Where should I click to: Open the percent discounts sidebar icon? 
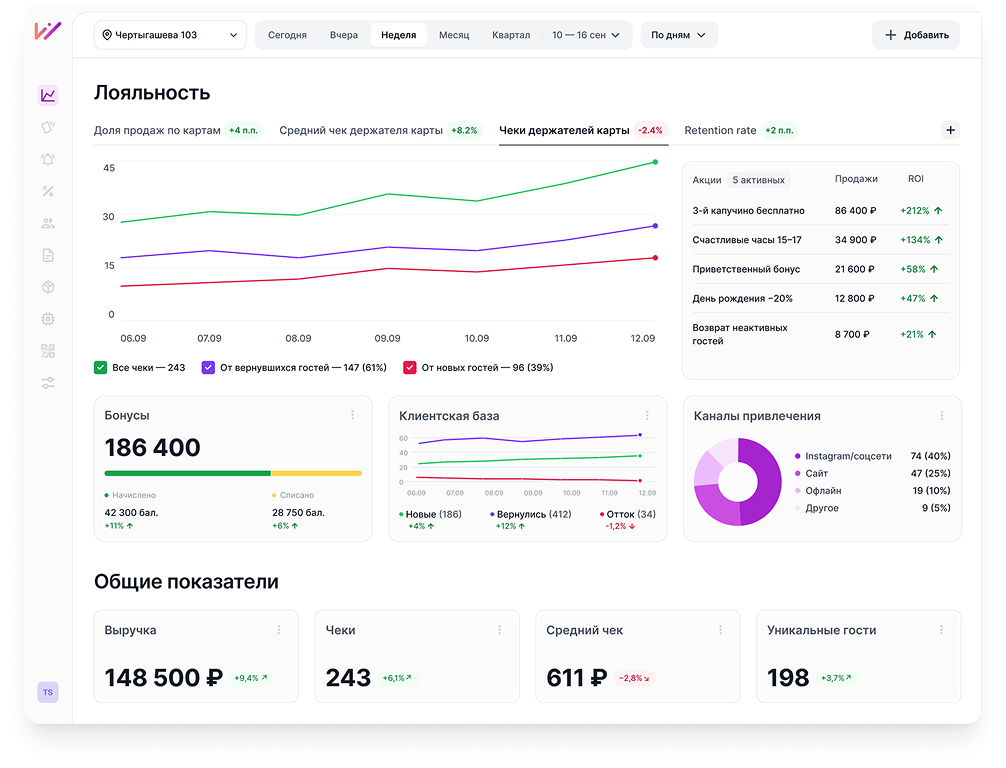click(x=48, y=191)
